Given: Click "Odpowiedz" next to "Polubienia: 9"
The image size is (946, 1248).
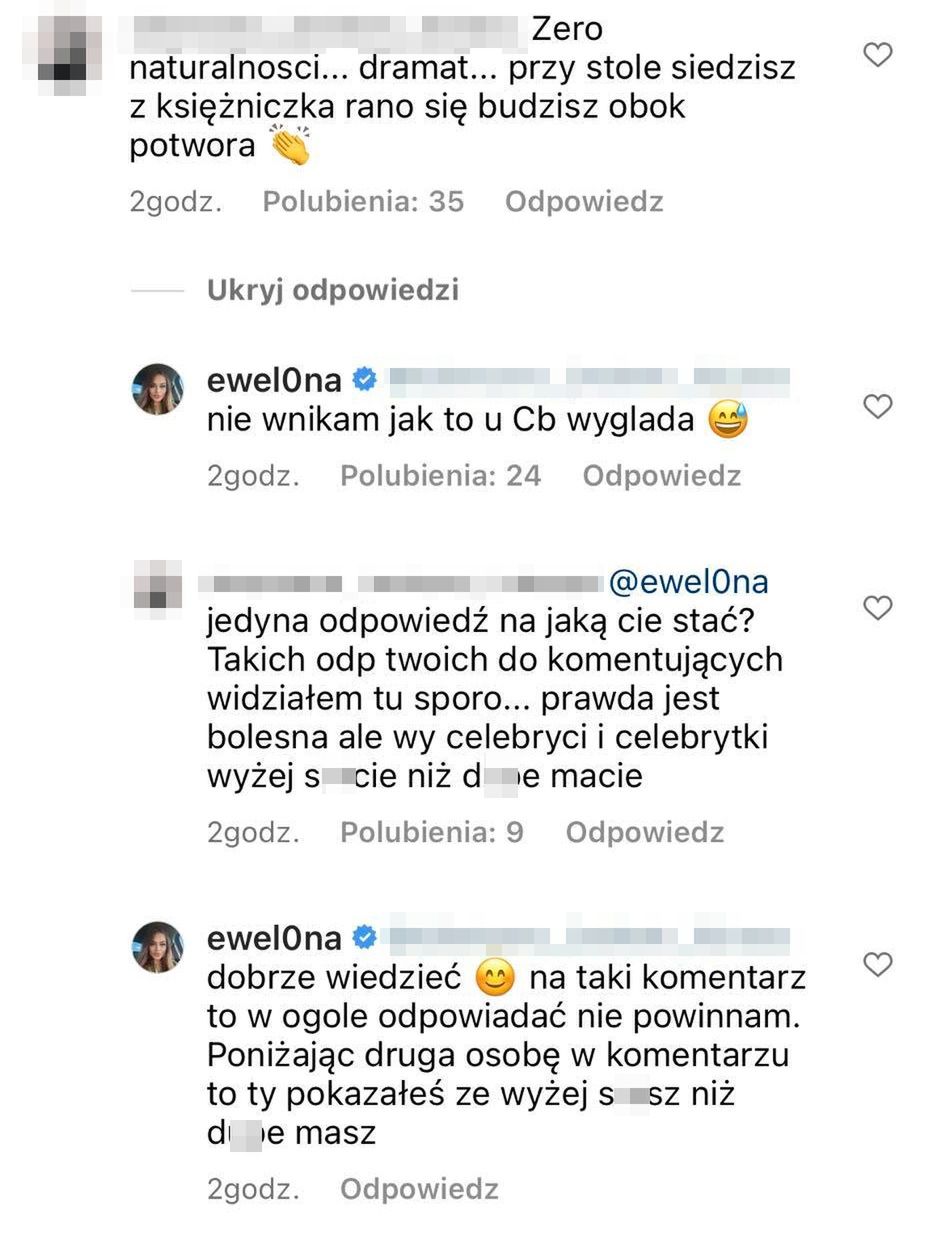Looking at the screenshot, I should 645,832.
